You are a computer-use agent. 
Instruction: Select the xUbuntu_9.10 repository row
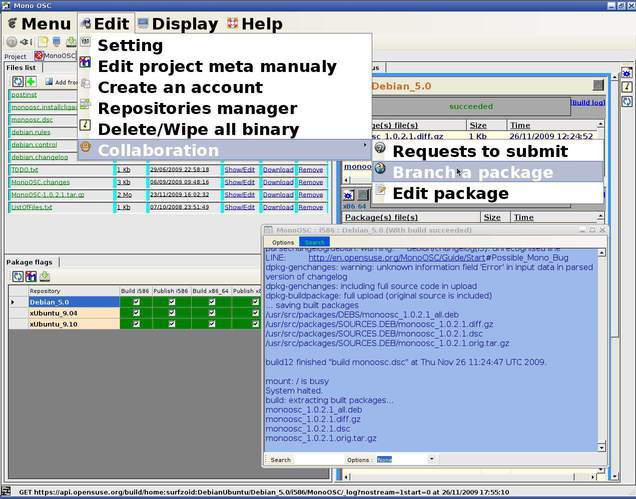(74, 324)
